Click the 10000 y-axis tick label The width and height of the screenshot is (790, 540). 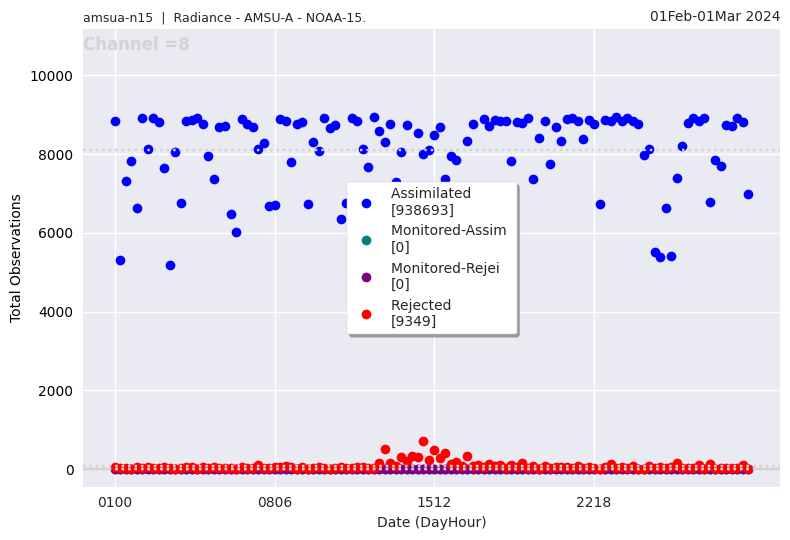pyautogui.click(x=51, y=76)
